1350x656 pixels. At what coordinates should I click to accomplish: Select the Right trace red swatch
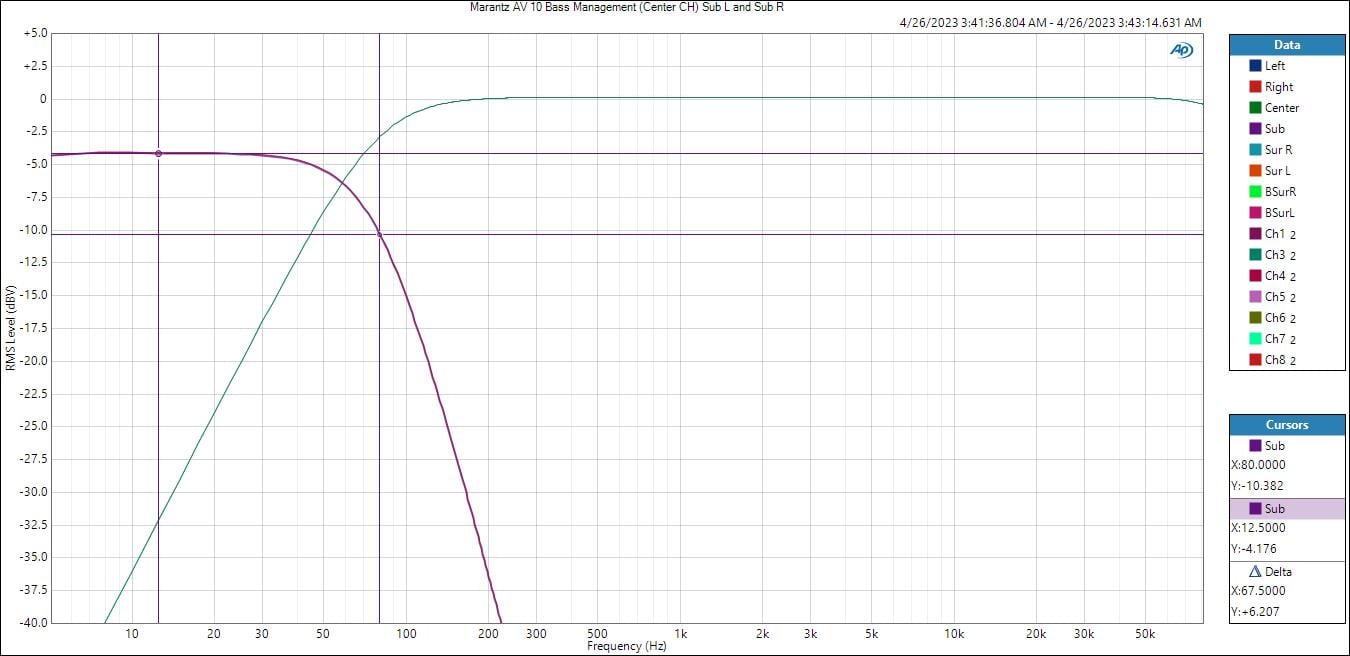coord(1255,87)
